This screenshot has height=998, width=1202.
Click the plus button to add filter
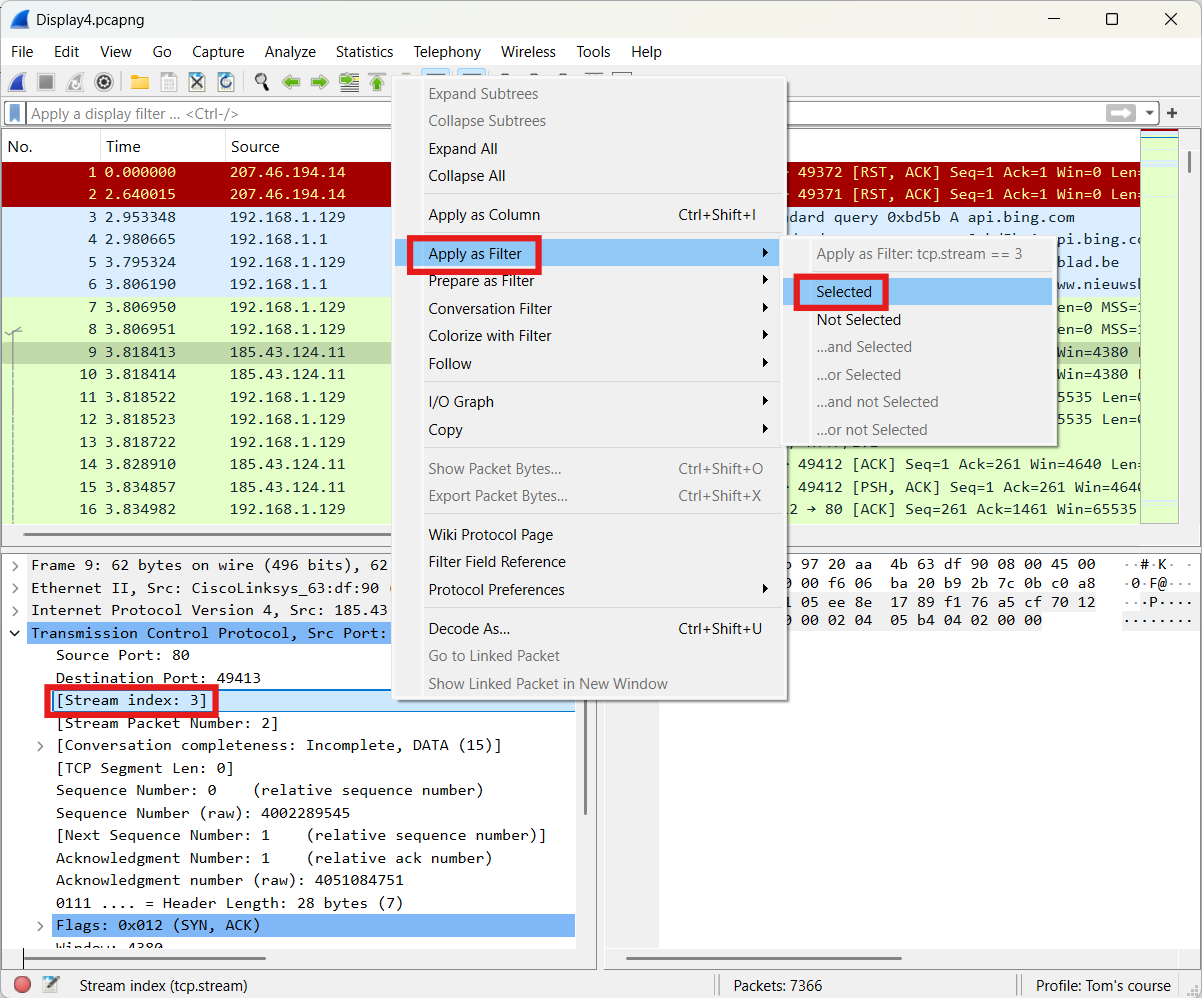(1172, 113)
